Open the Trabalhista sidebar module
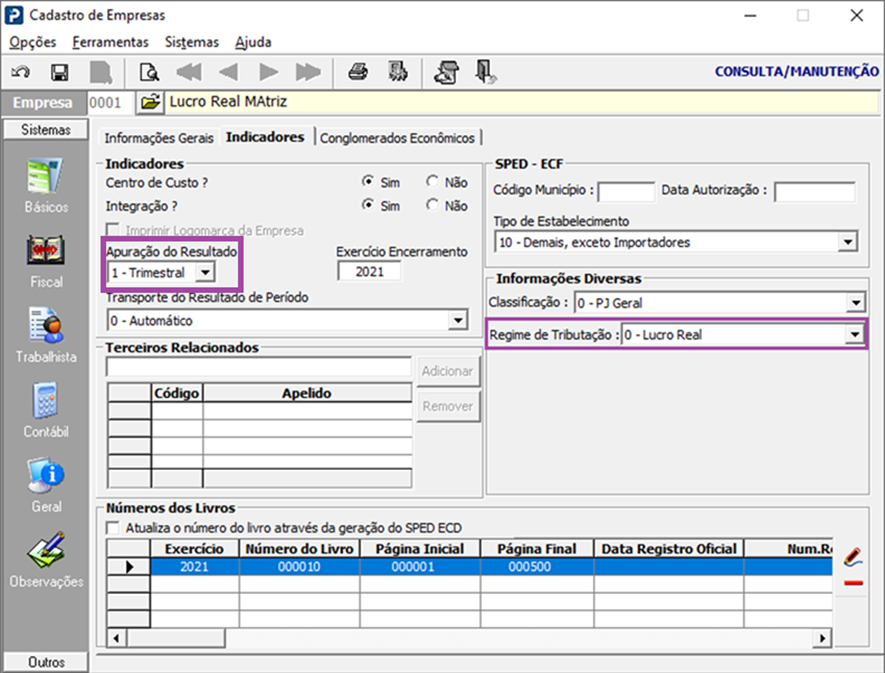 46,335
